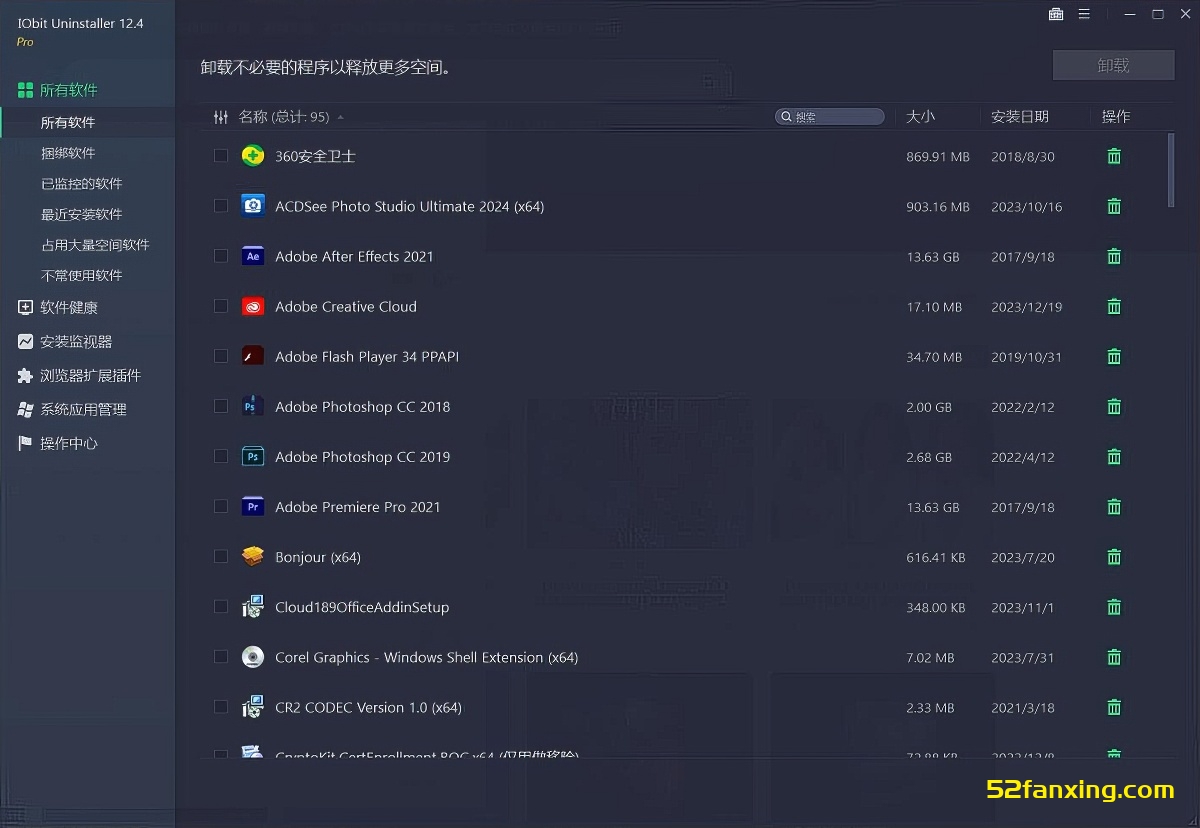
Task: Click the vertical scrollbar of software list
Action: (1171, 170)
